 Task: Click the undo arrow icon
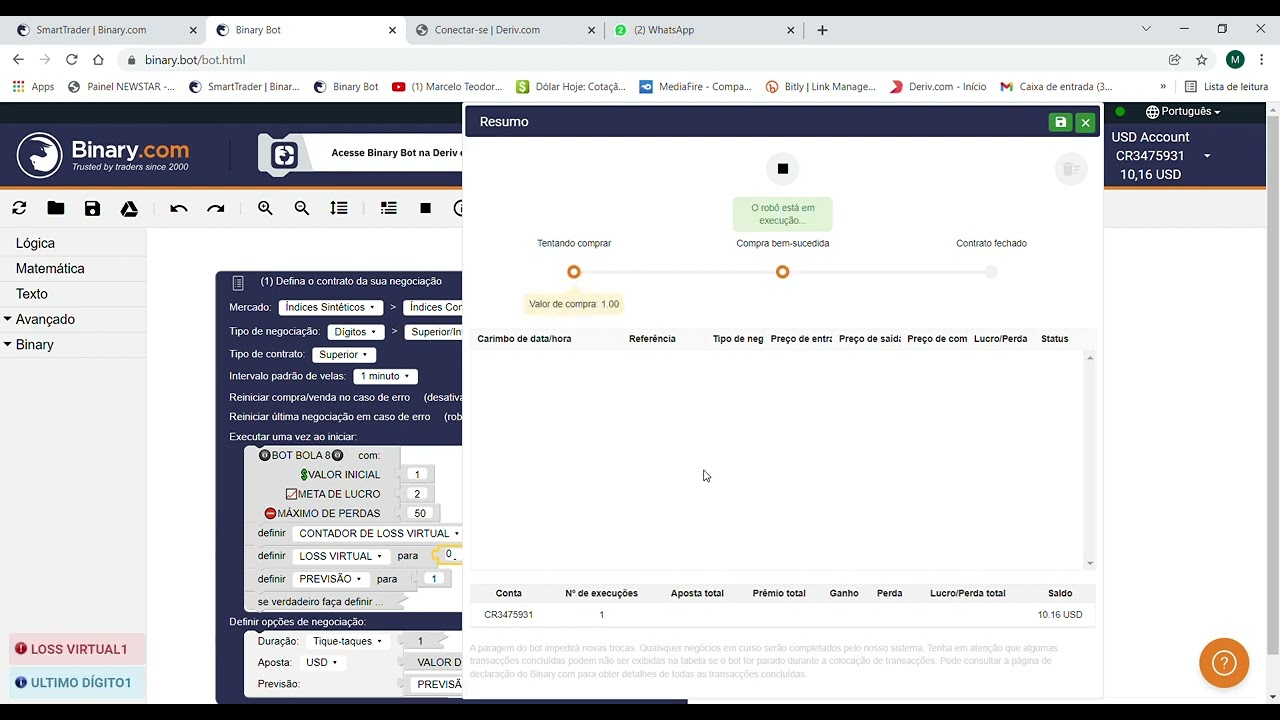pos(179,208)
